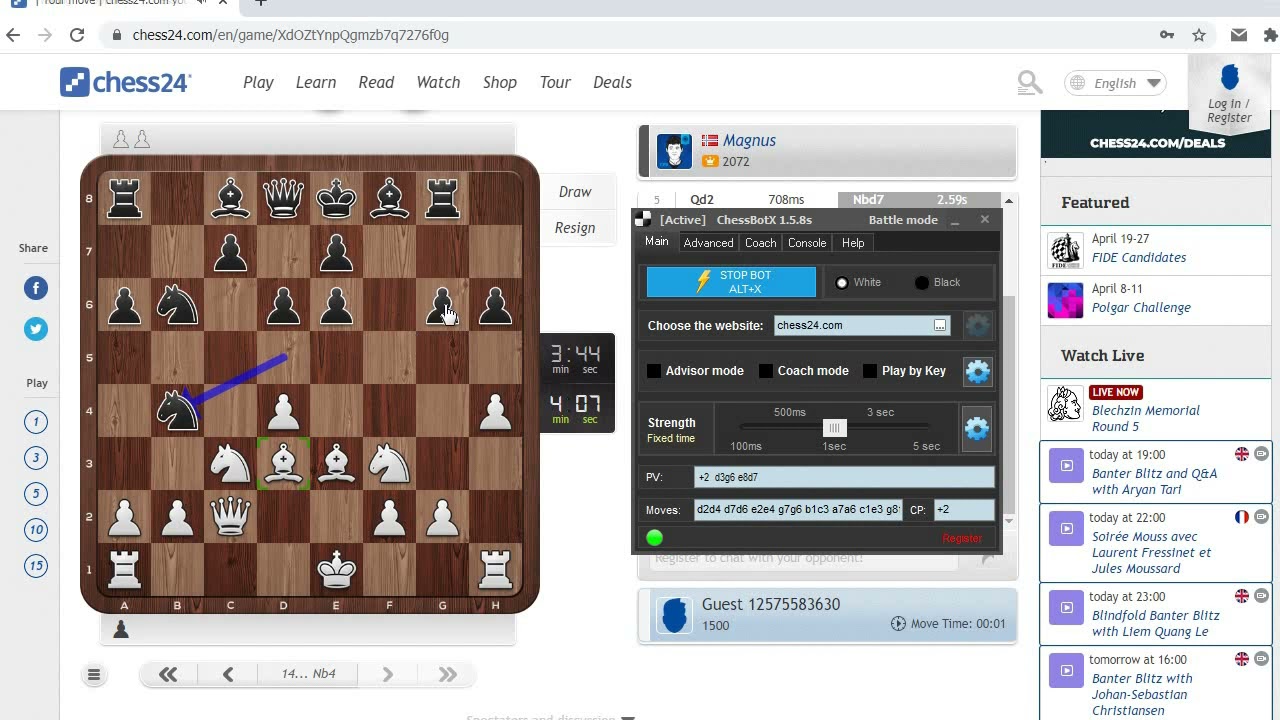The width and height of the screenshot is (1280, 720).
Task: Select Black side radio button
Action: [x=922, y=283]
